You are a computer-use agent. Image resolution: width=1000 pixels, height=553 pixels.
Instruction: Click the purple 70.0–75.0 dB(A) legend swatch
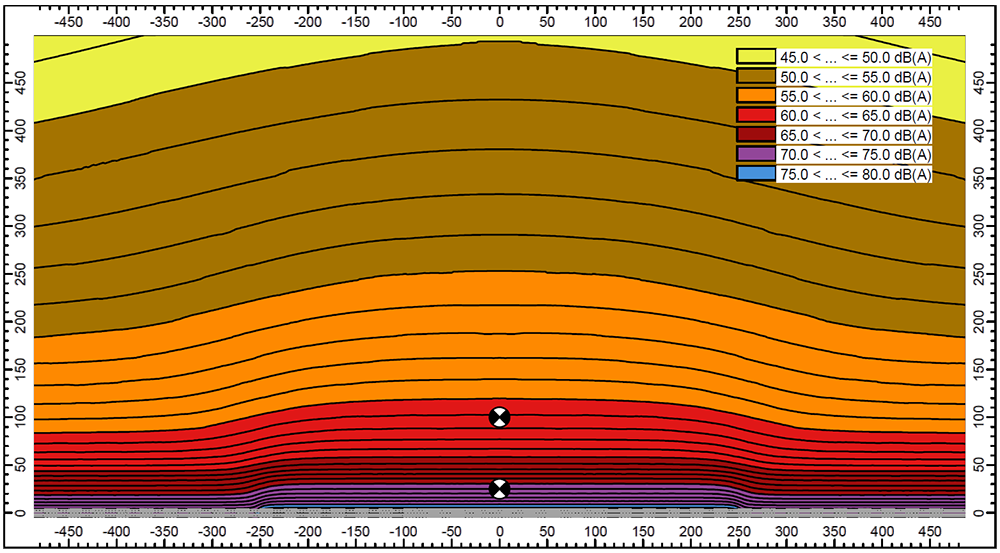pyautogui.click(x=756, y=154)
